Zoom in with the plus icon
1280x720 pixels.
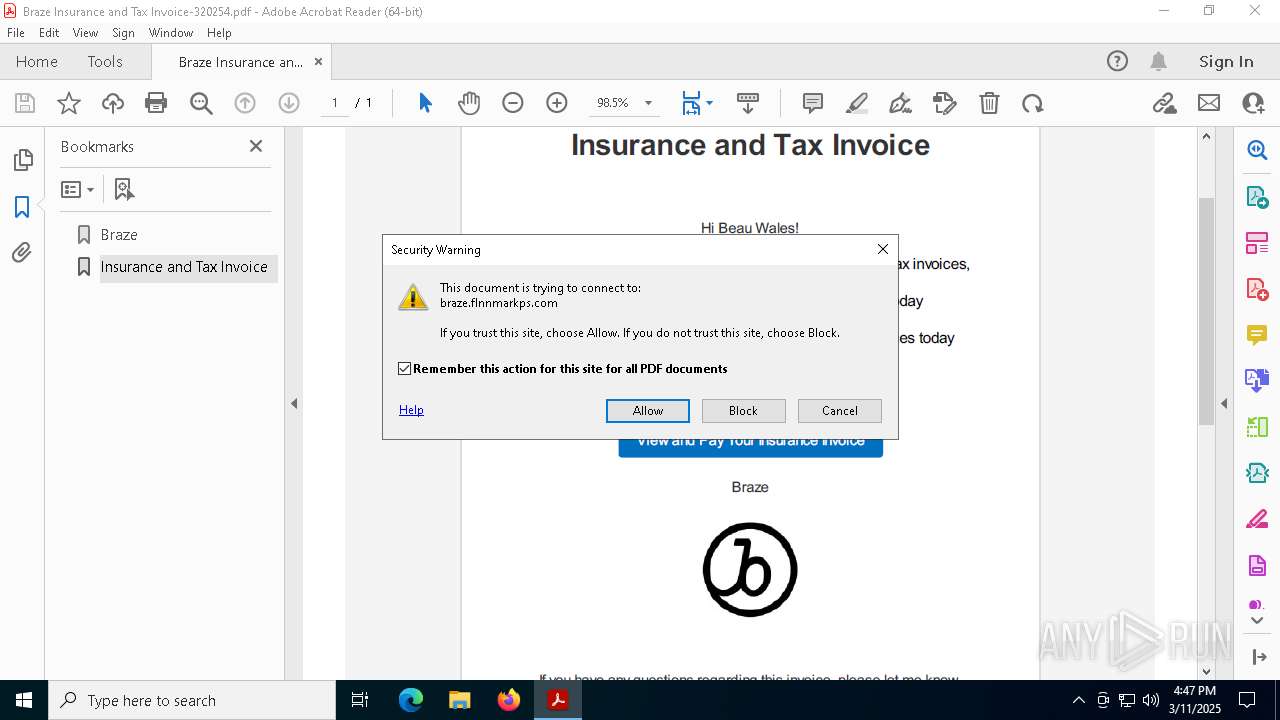coord(557,103)
